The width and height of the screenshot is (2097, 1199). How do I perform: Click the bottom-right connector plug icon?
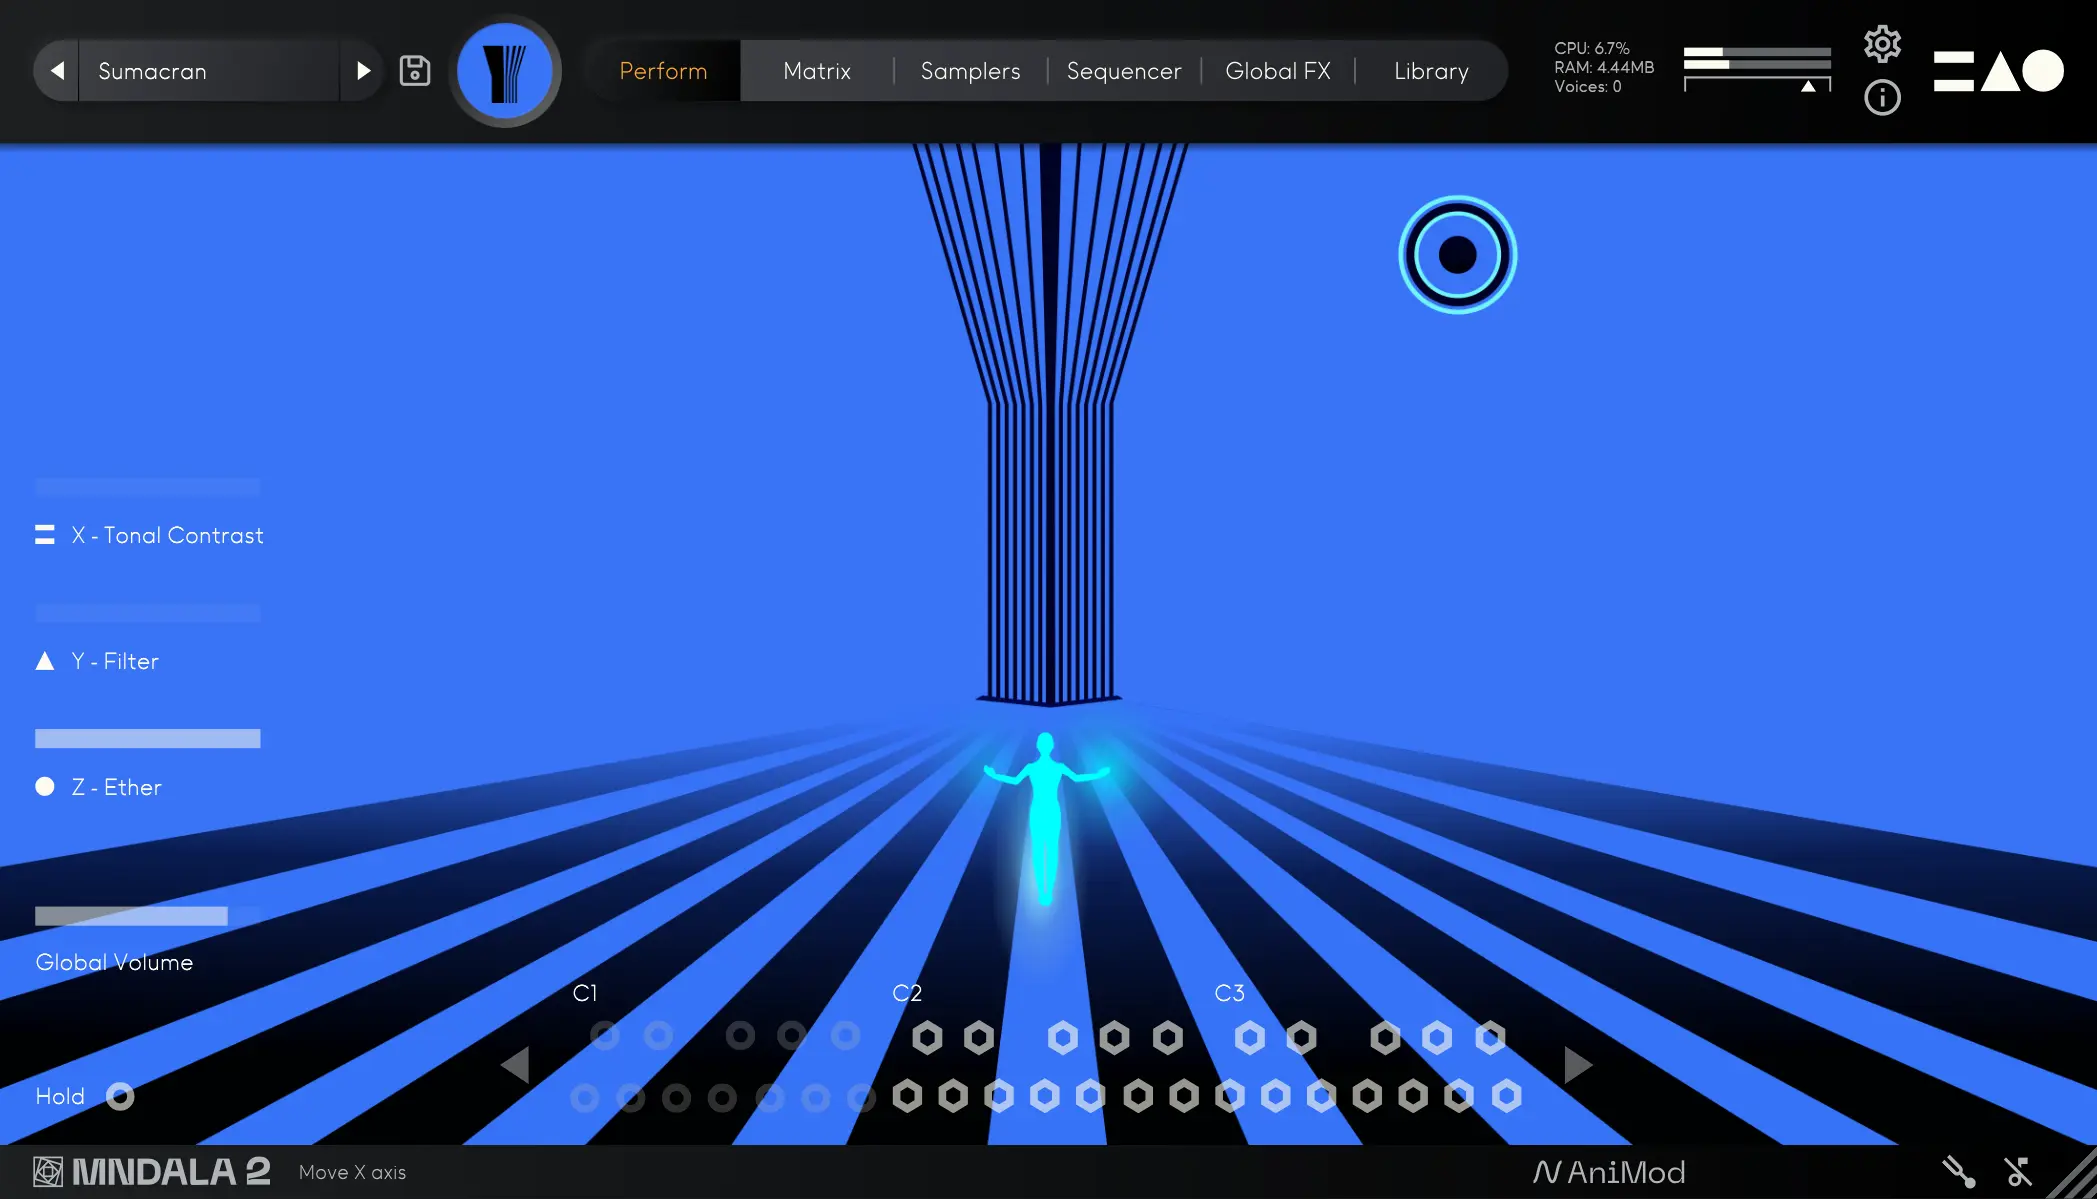[1958, 1171]
